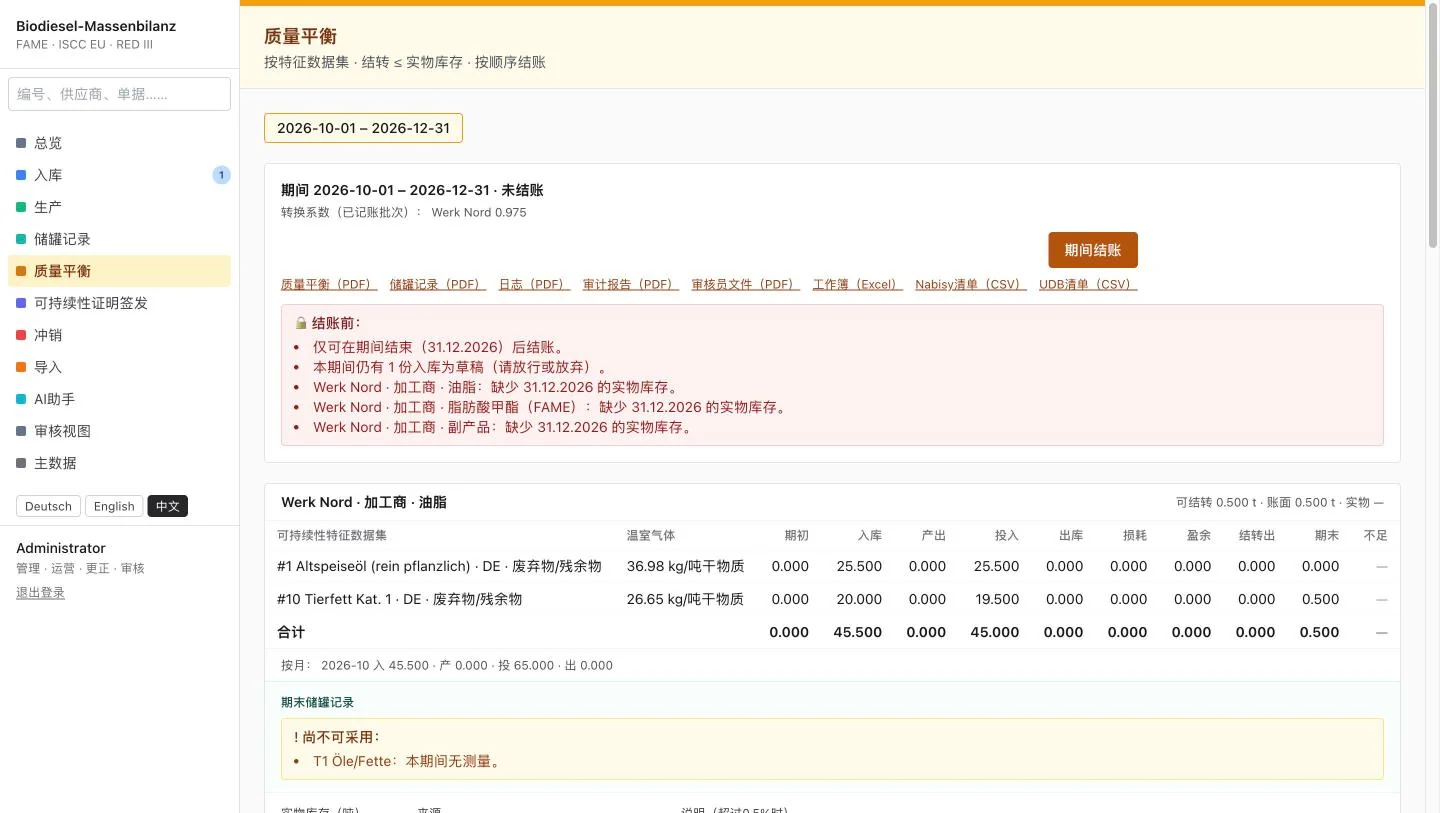1440x813 pixels.
Task: Open 总览 in the sidebar
Action: coord(119,143)
